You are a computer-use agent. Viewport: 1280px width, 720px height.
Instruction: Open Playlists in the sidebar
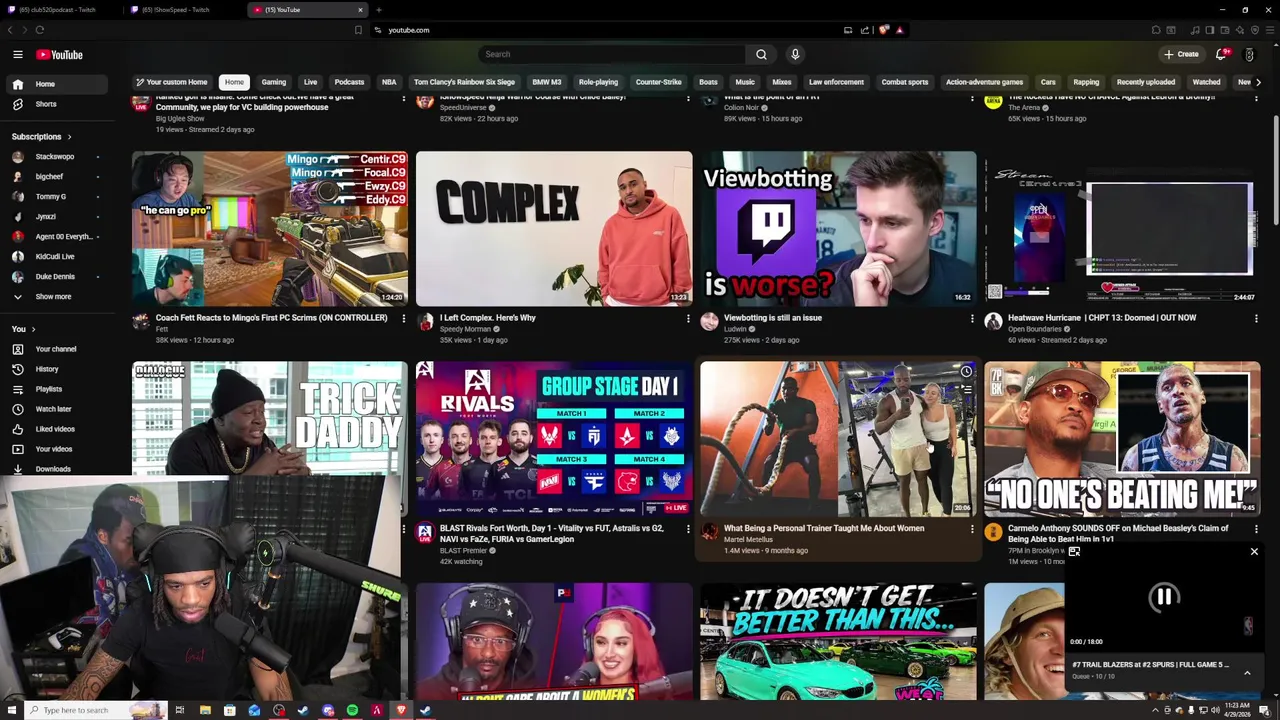56,389
